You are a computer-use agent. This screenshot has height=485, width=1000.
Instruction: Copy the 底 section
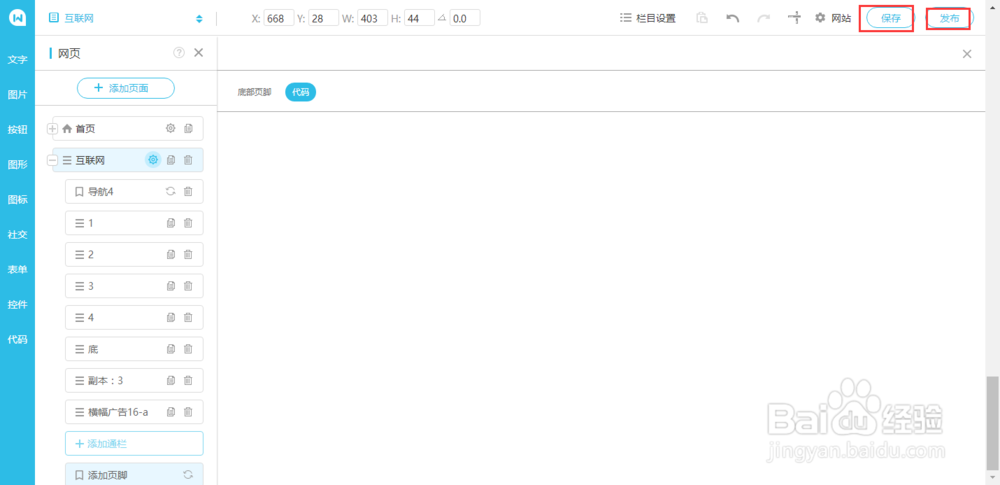point(171,349)
